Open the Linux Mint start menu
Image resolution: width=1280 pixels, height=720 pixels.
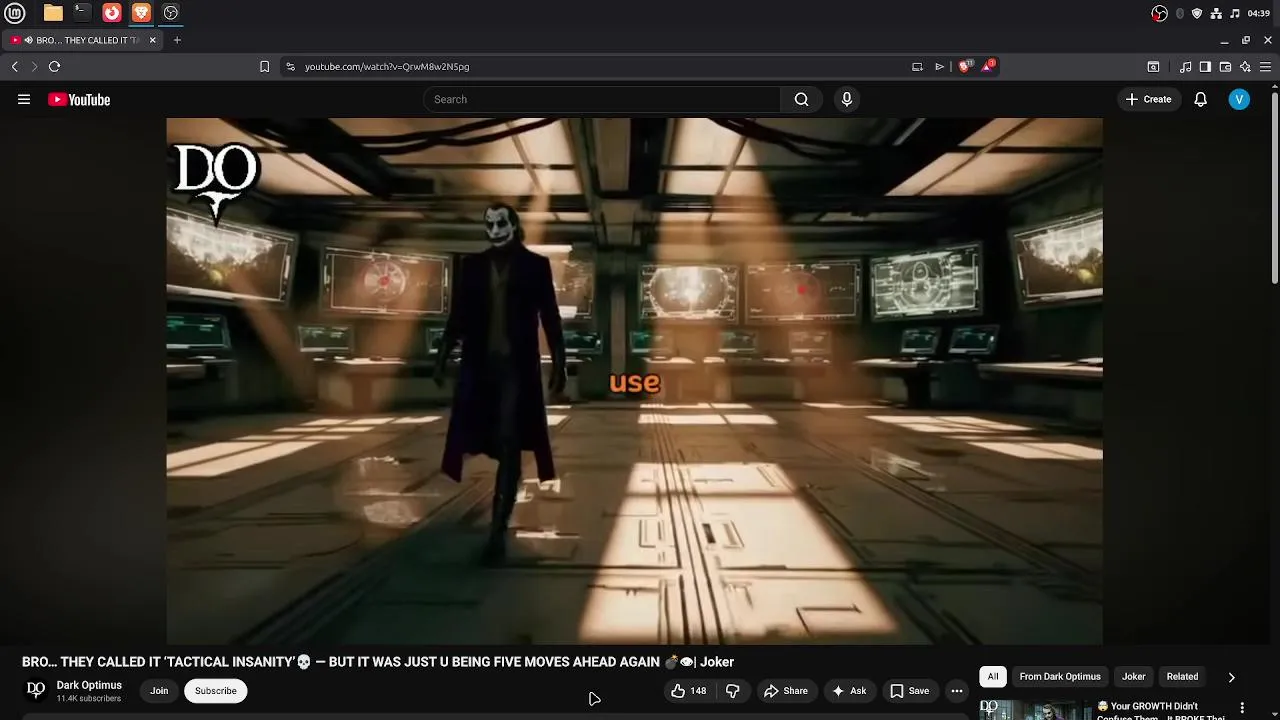[x=15, y=13]
